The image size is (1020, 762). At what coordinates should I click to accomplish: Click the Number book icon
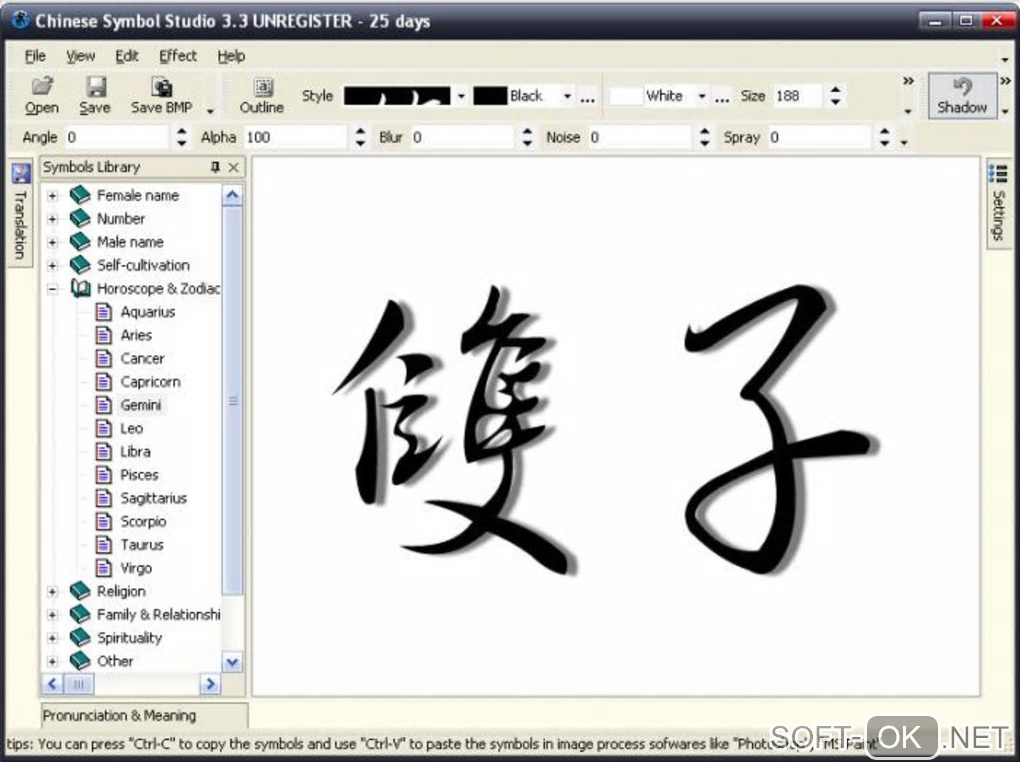[80, 218]
